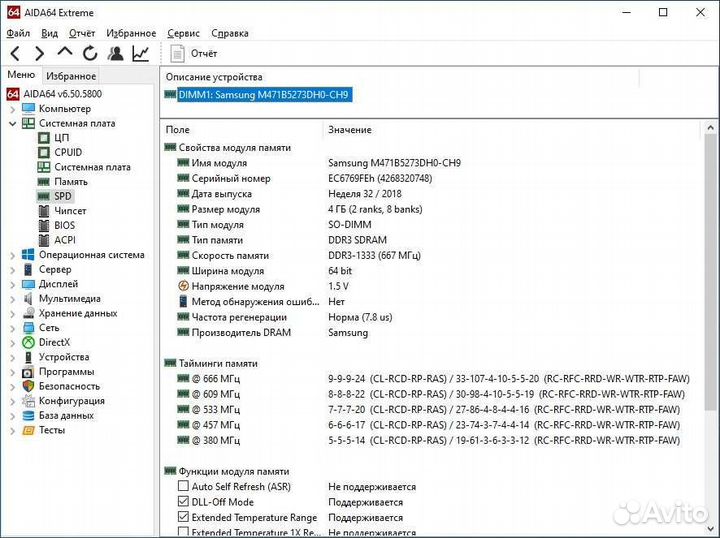Viewport: 720px width, 538px height.
Task: Open the Справка menu
Action: (230, 33)
